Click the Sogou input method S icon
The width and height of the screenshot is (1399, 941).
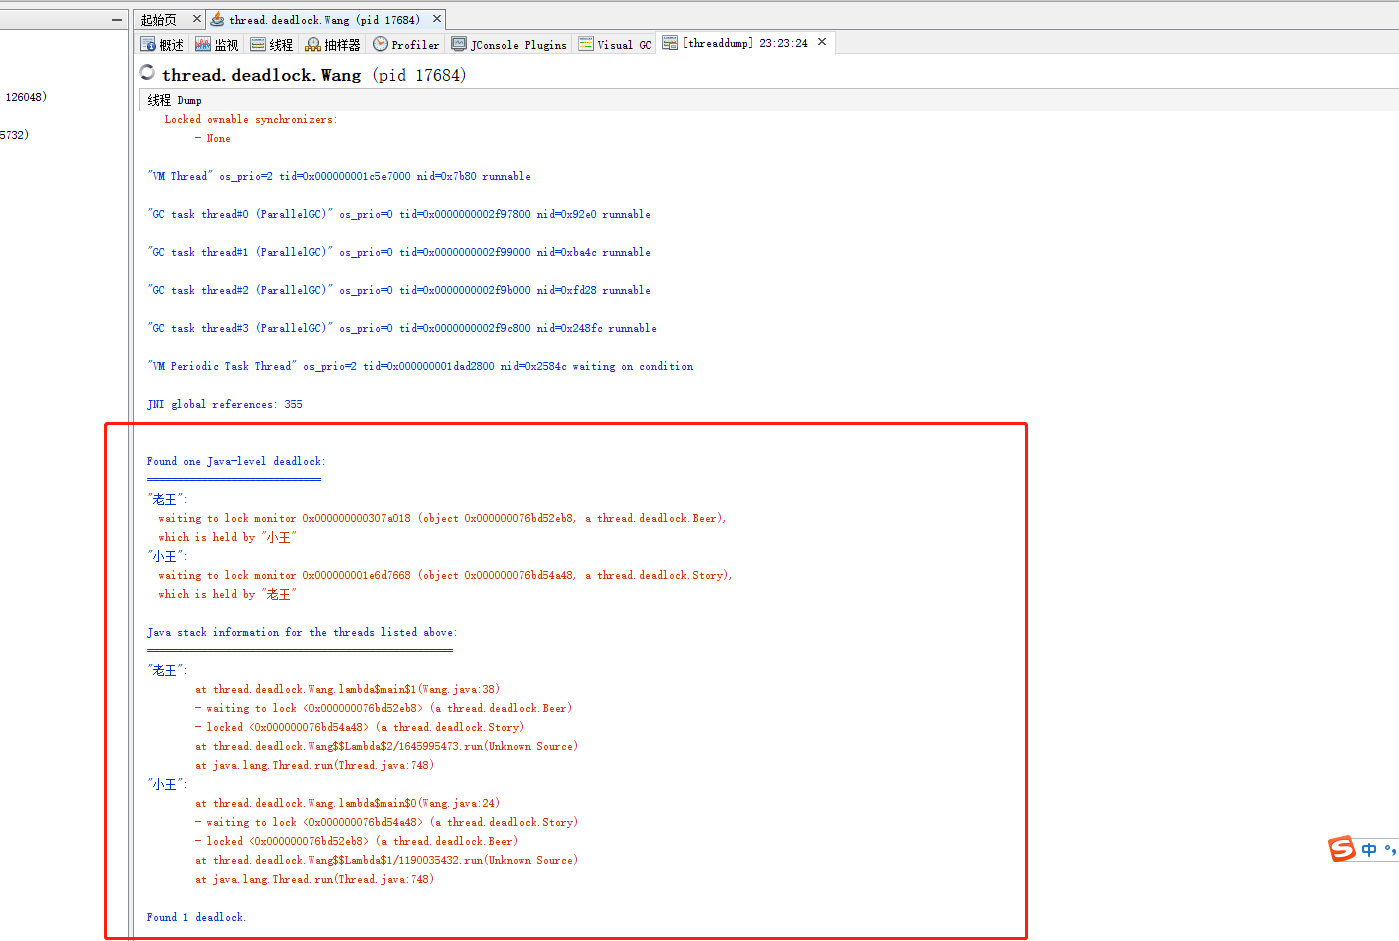pos(1342,848)
